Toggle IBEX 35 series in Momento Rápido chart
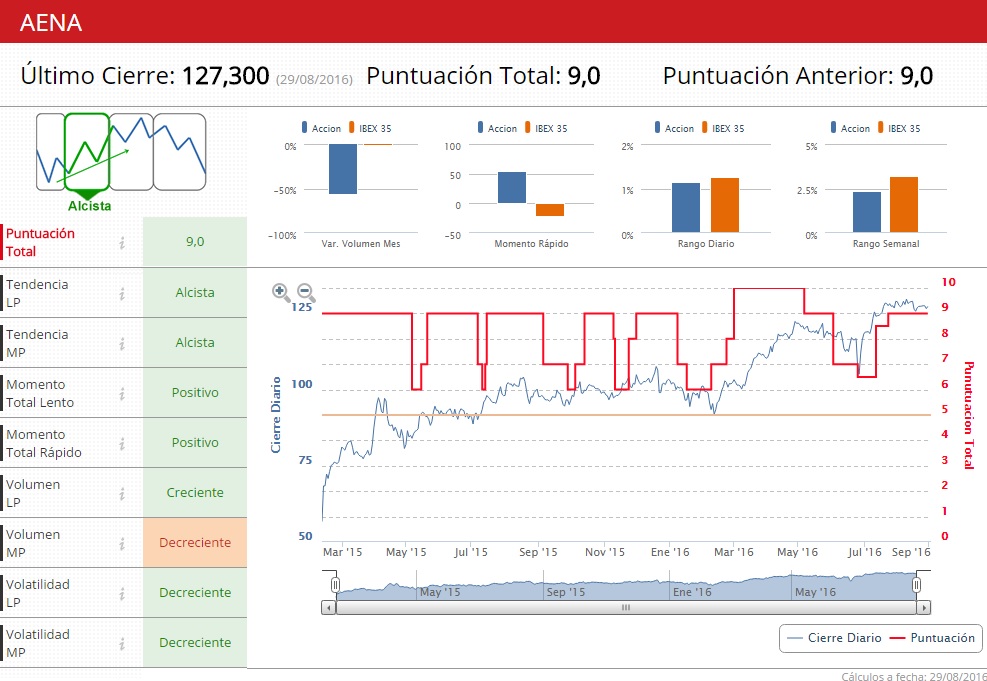The image size is (987, 681). (x=546, y=128)
